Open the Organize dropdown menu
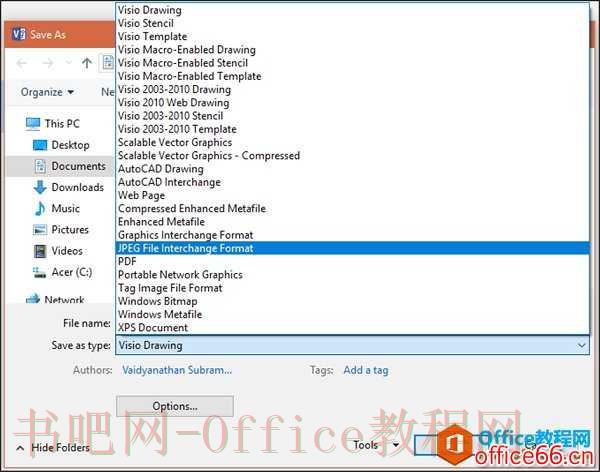The width and height of the screenshot is (600, 472). (47, 92)
